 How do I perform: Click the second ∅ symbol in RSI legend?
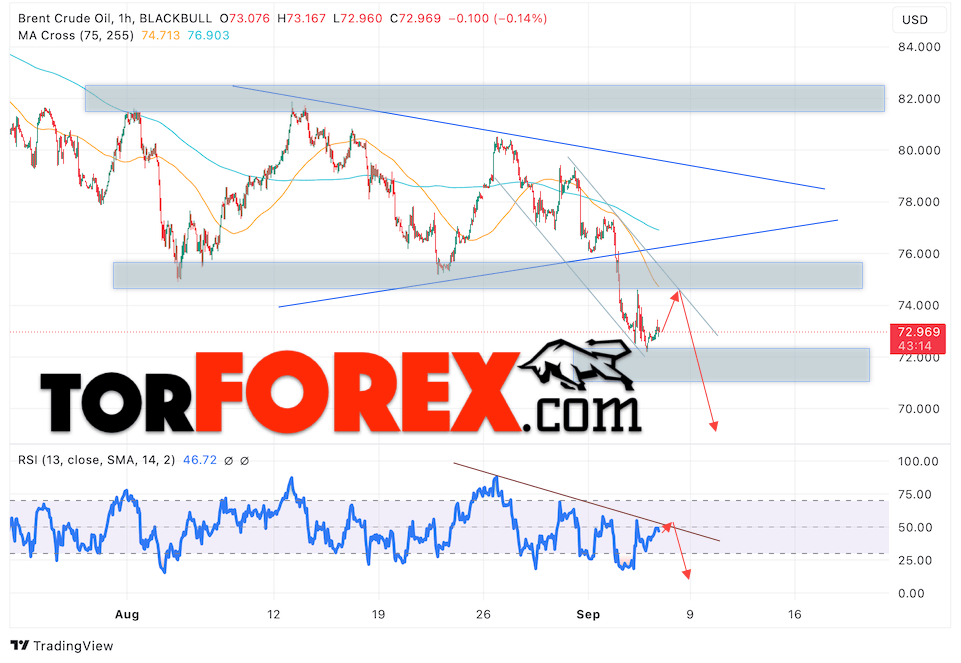244,461
